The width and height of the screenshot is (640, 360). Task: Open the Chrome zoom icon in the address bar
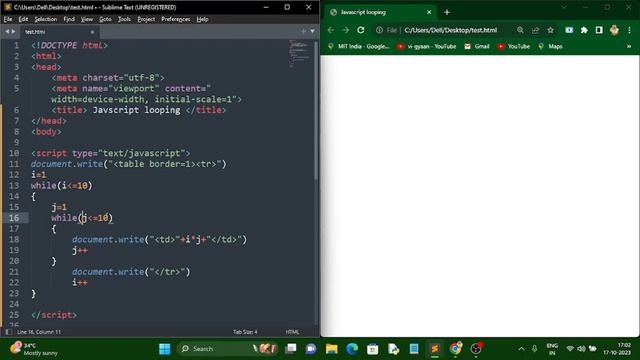pos(520,30)
